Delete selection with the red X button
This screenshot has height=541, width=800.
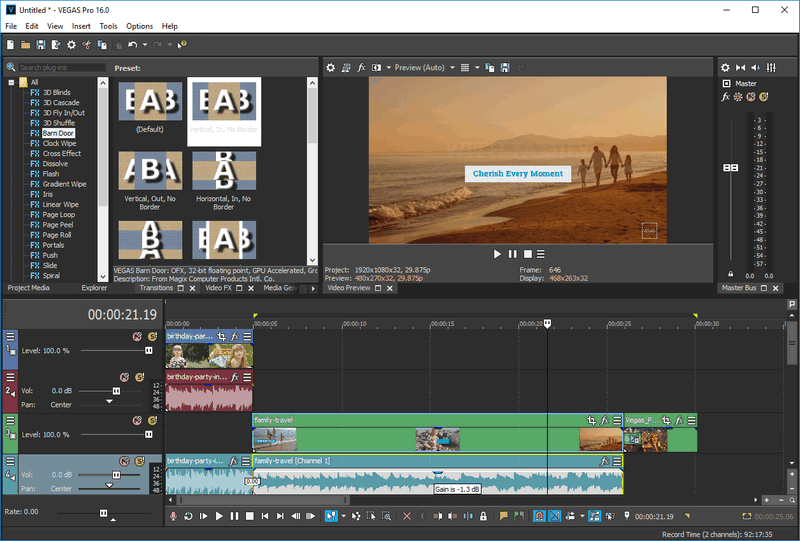(407, 516)
